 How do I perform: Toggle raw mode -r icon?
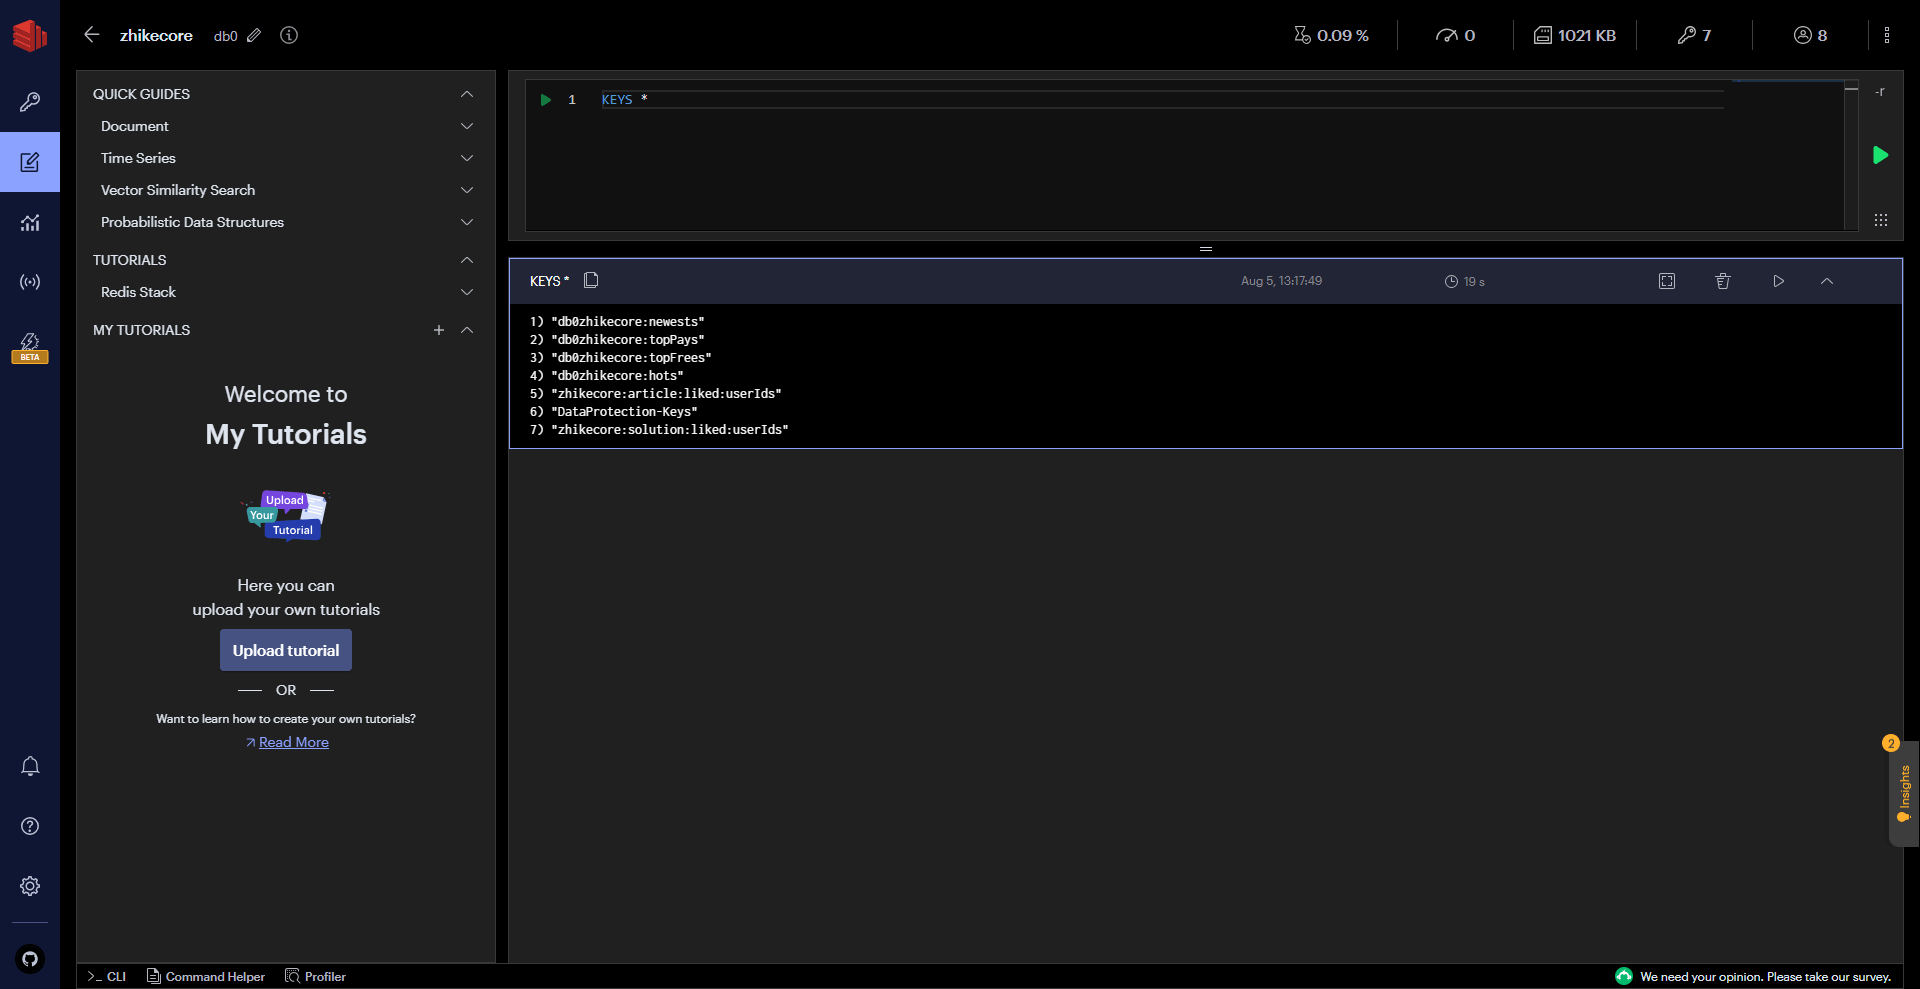(x=1880, y=92)
